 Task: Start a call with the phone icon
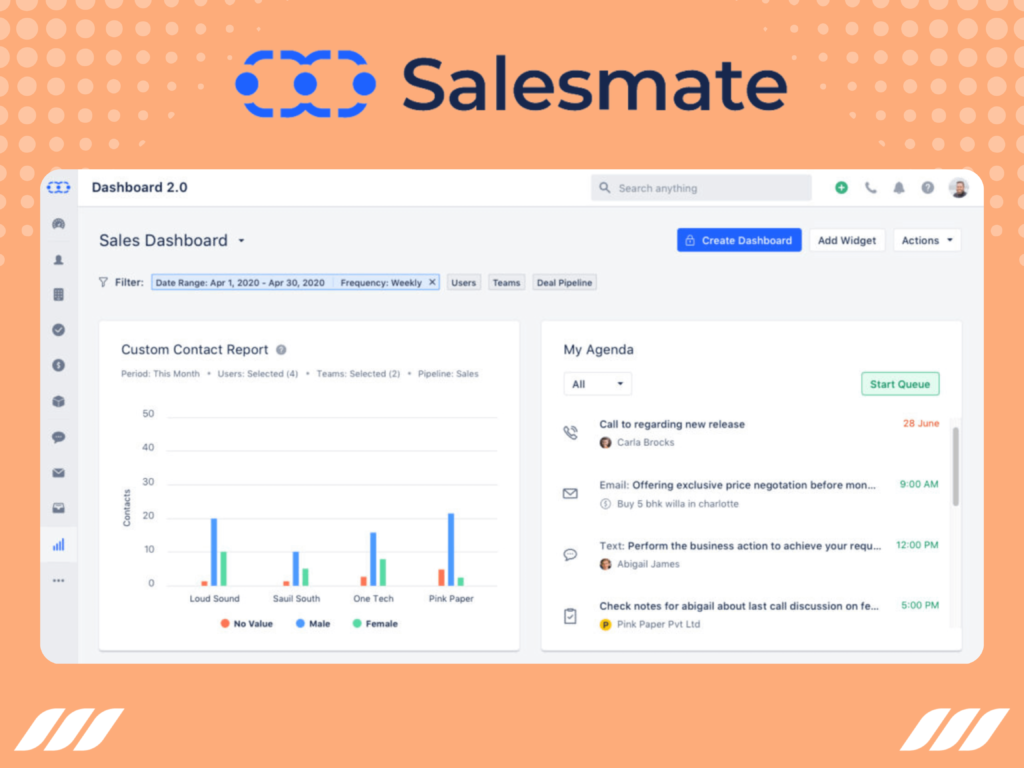tap(870, 187)
